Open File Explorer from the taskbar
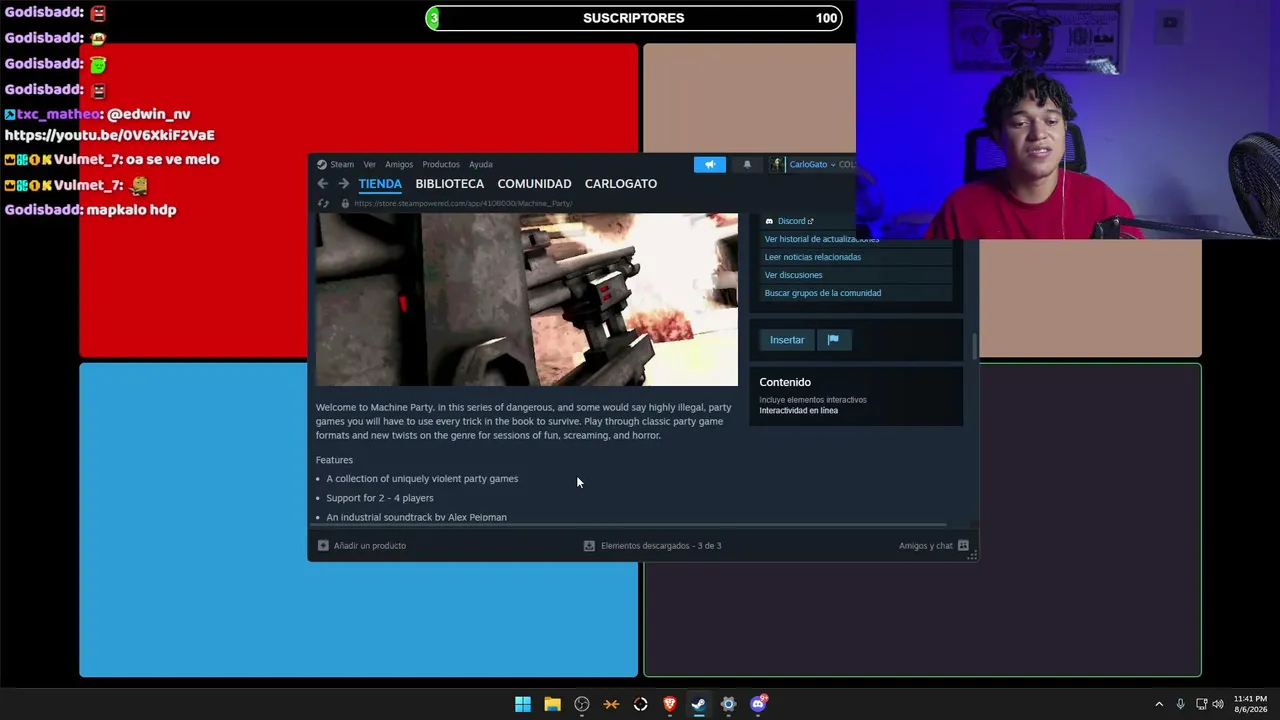This screenshot has height=720, width=1280. pos(552,704)
